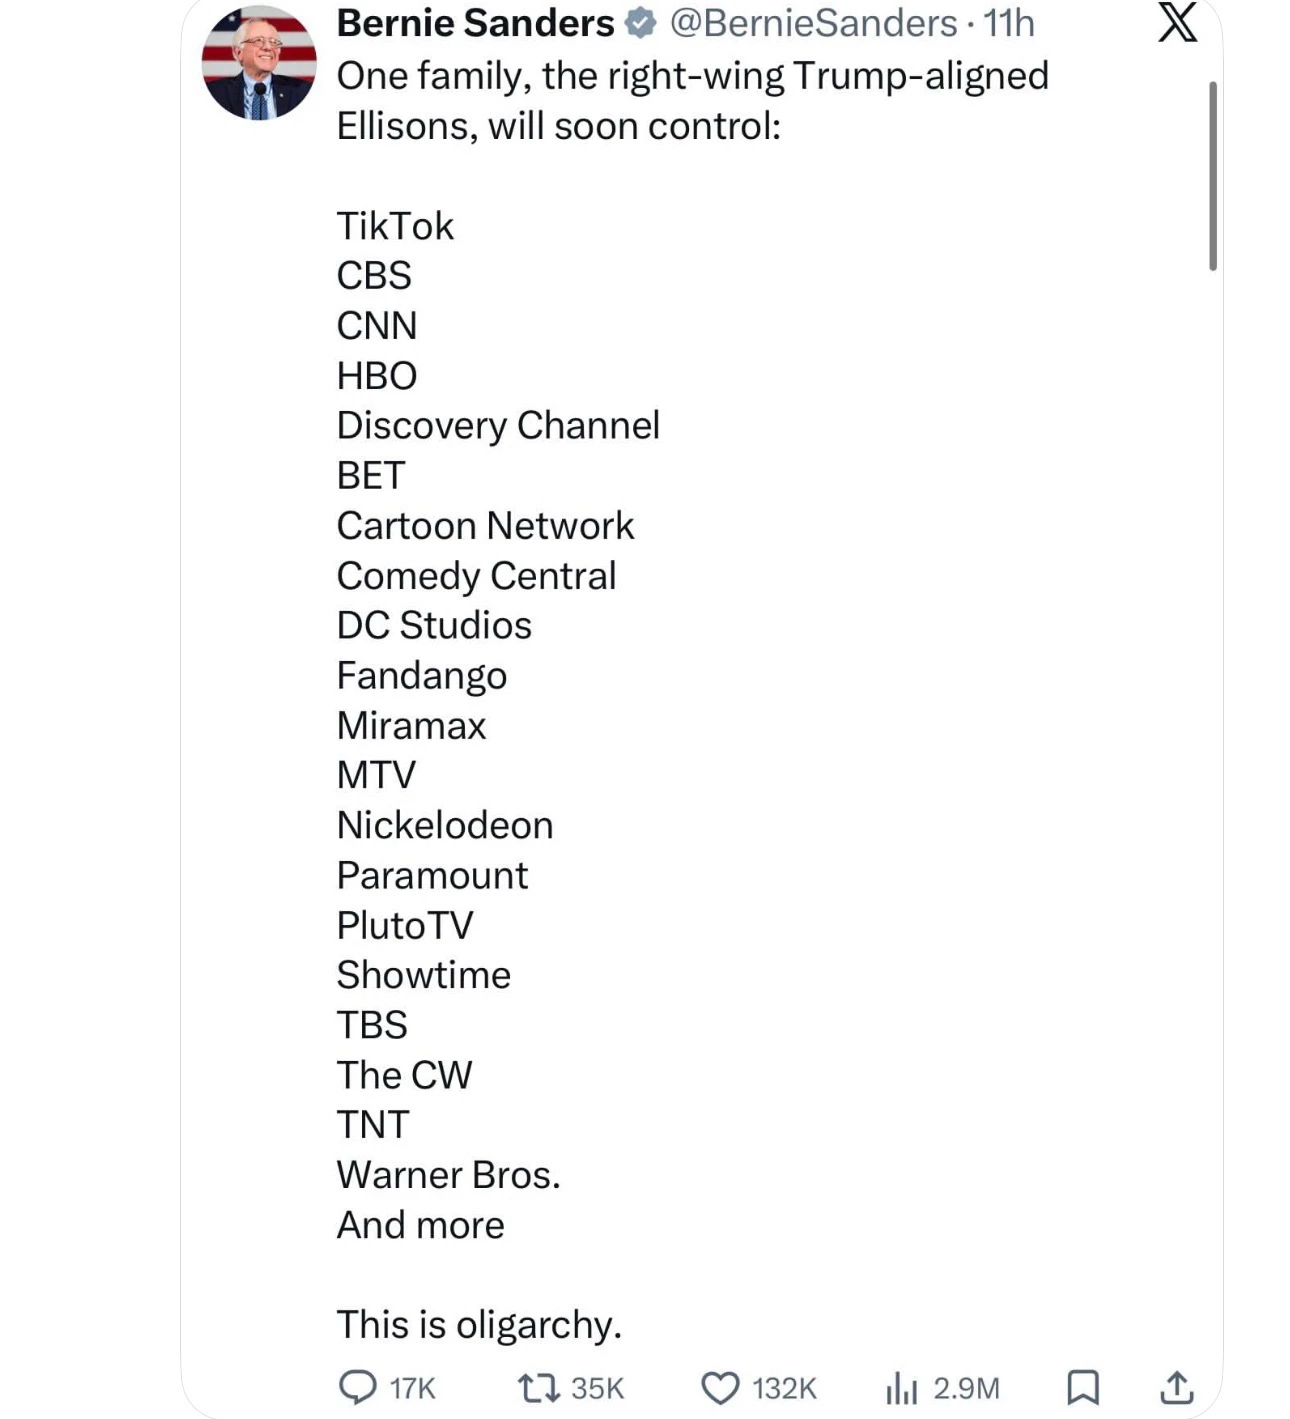Click the vertical scrollbar thumb
The image size is (1290, 1419).
(x=1212, y=176)
